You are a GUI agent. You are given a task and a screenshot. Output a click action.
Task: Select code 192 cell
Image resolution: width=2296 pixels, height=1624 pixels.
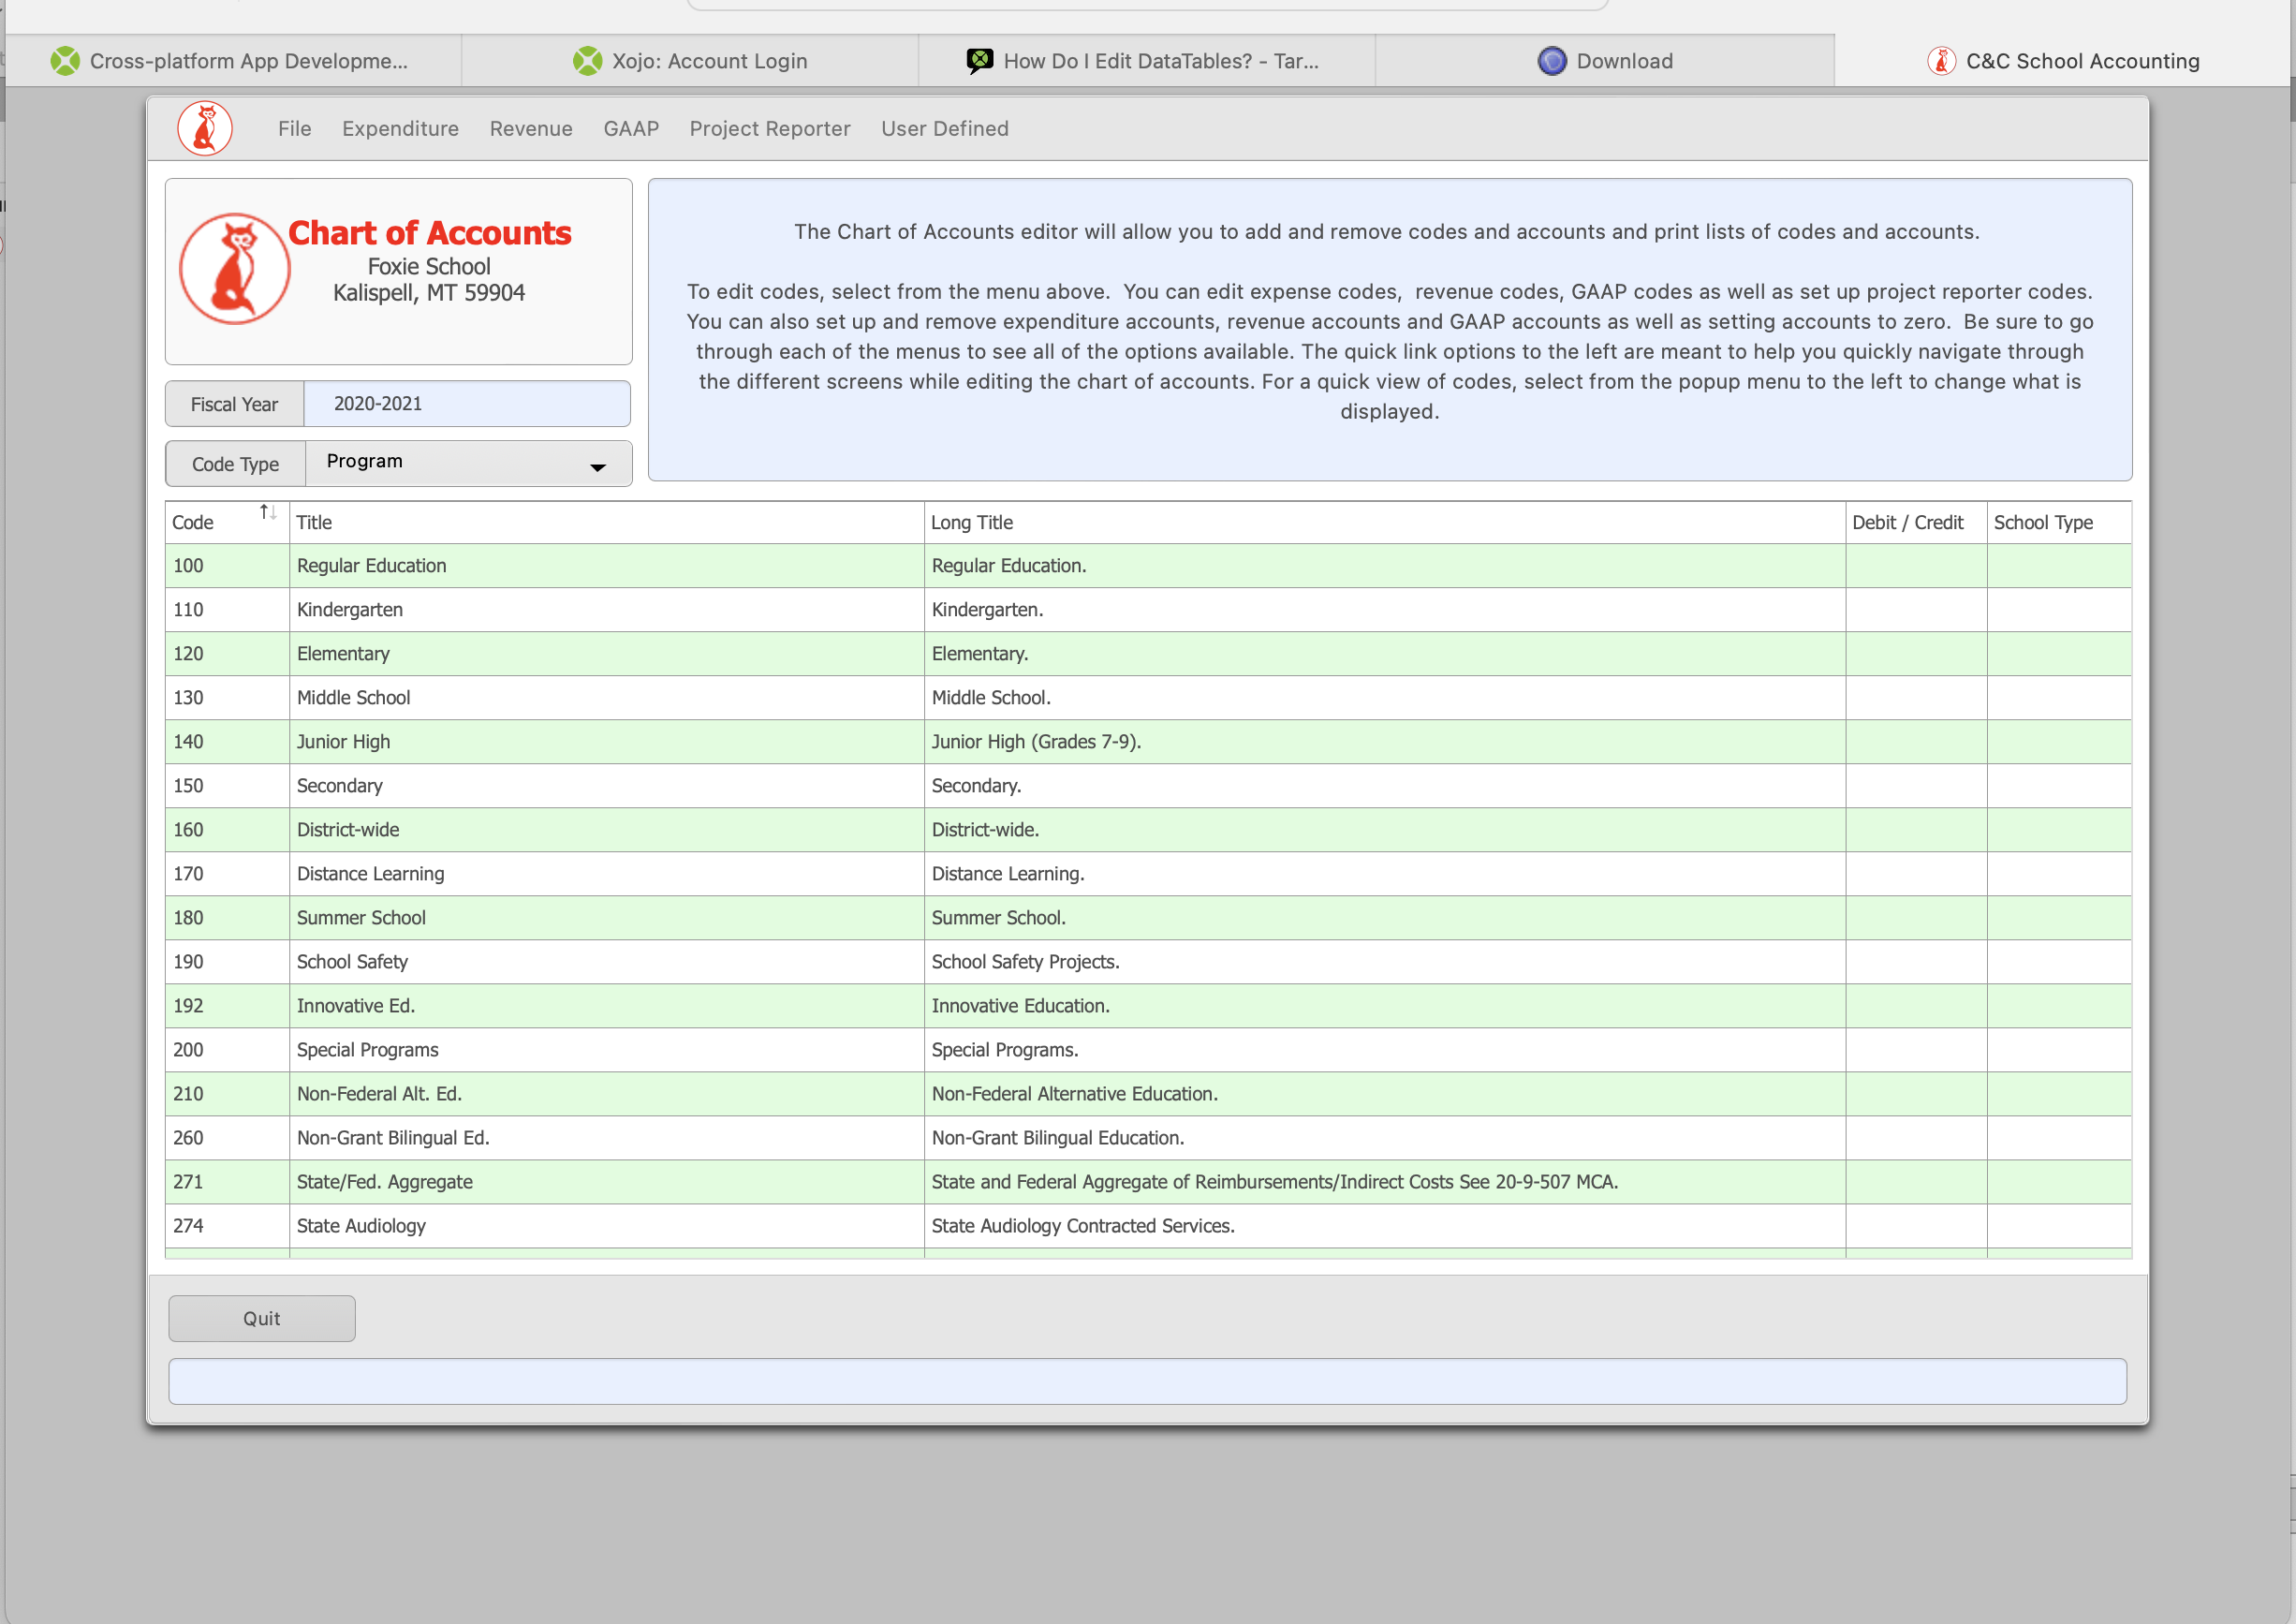click(227, 1006)
